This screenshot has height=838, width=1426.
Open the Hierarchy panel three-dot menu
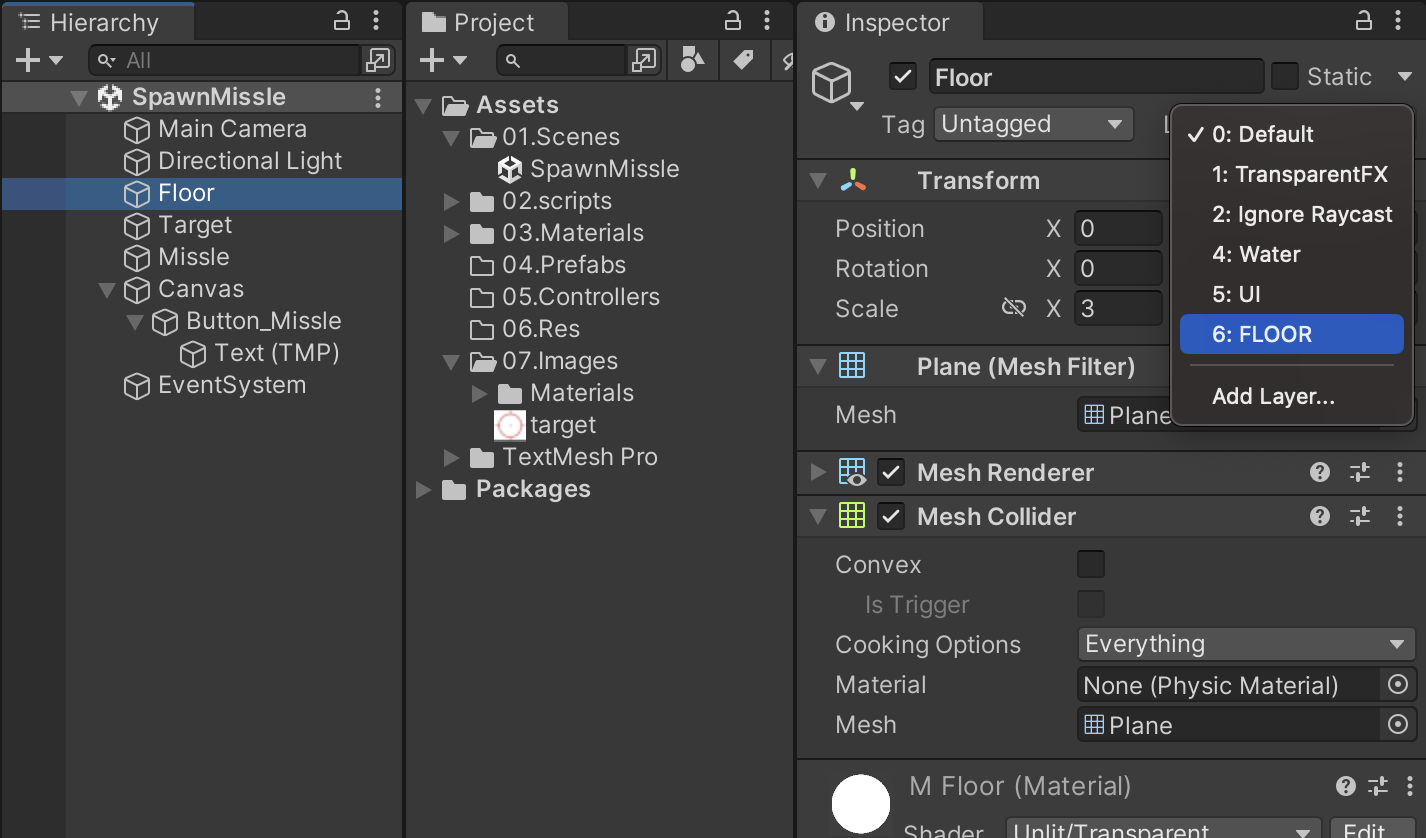[x=376, y=21]
